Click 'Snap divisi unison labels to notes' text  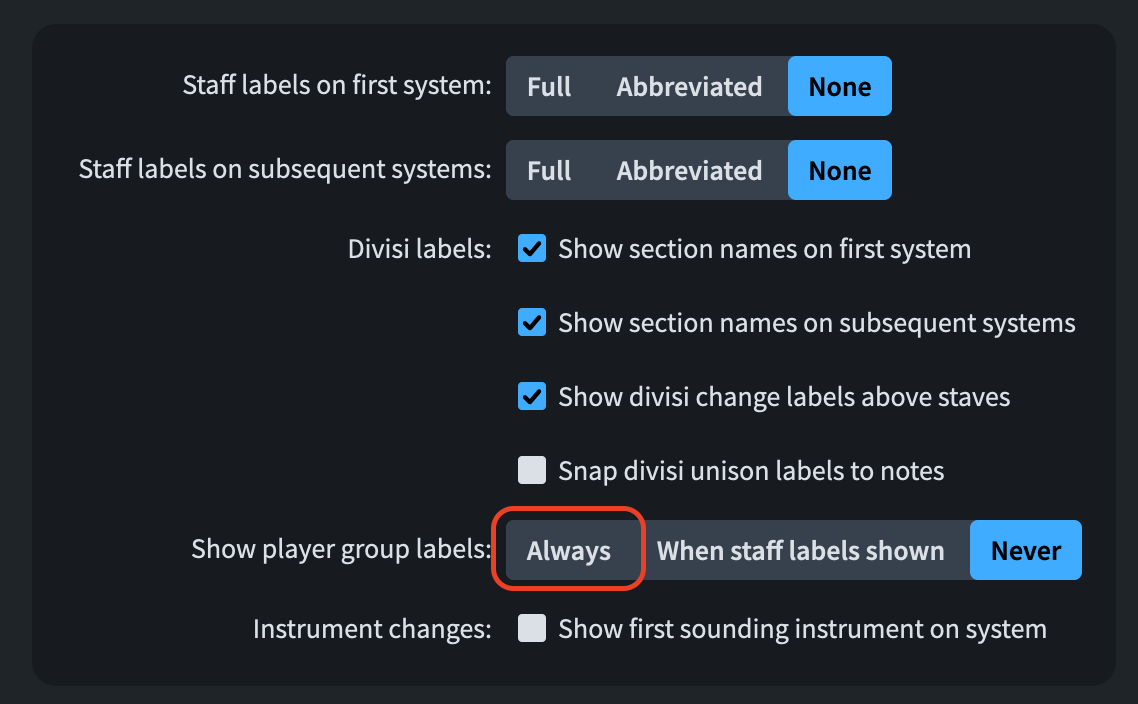tap(751, 470)
